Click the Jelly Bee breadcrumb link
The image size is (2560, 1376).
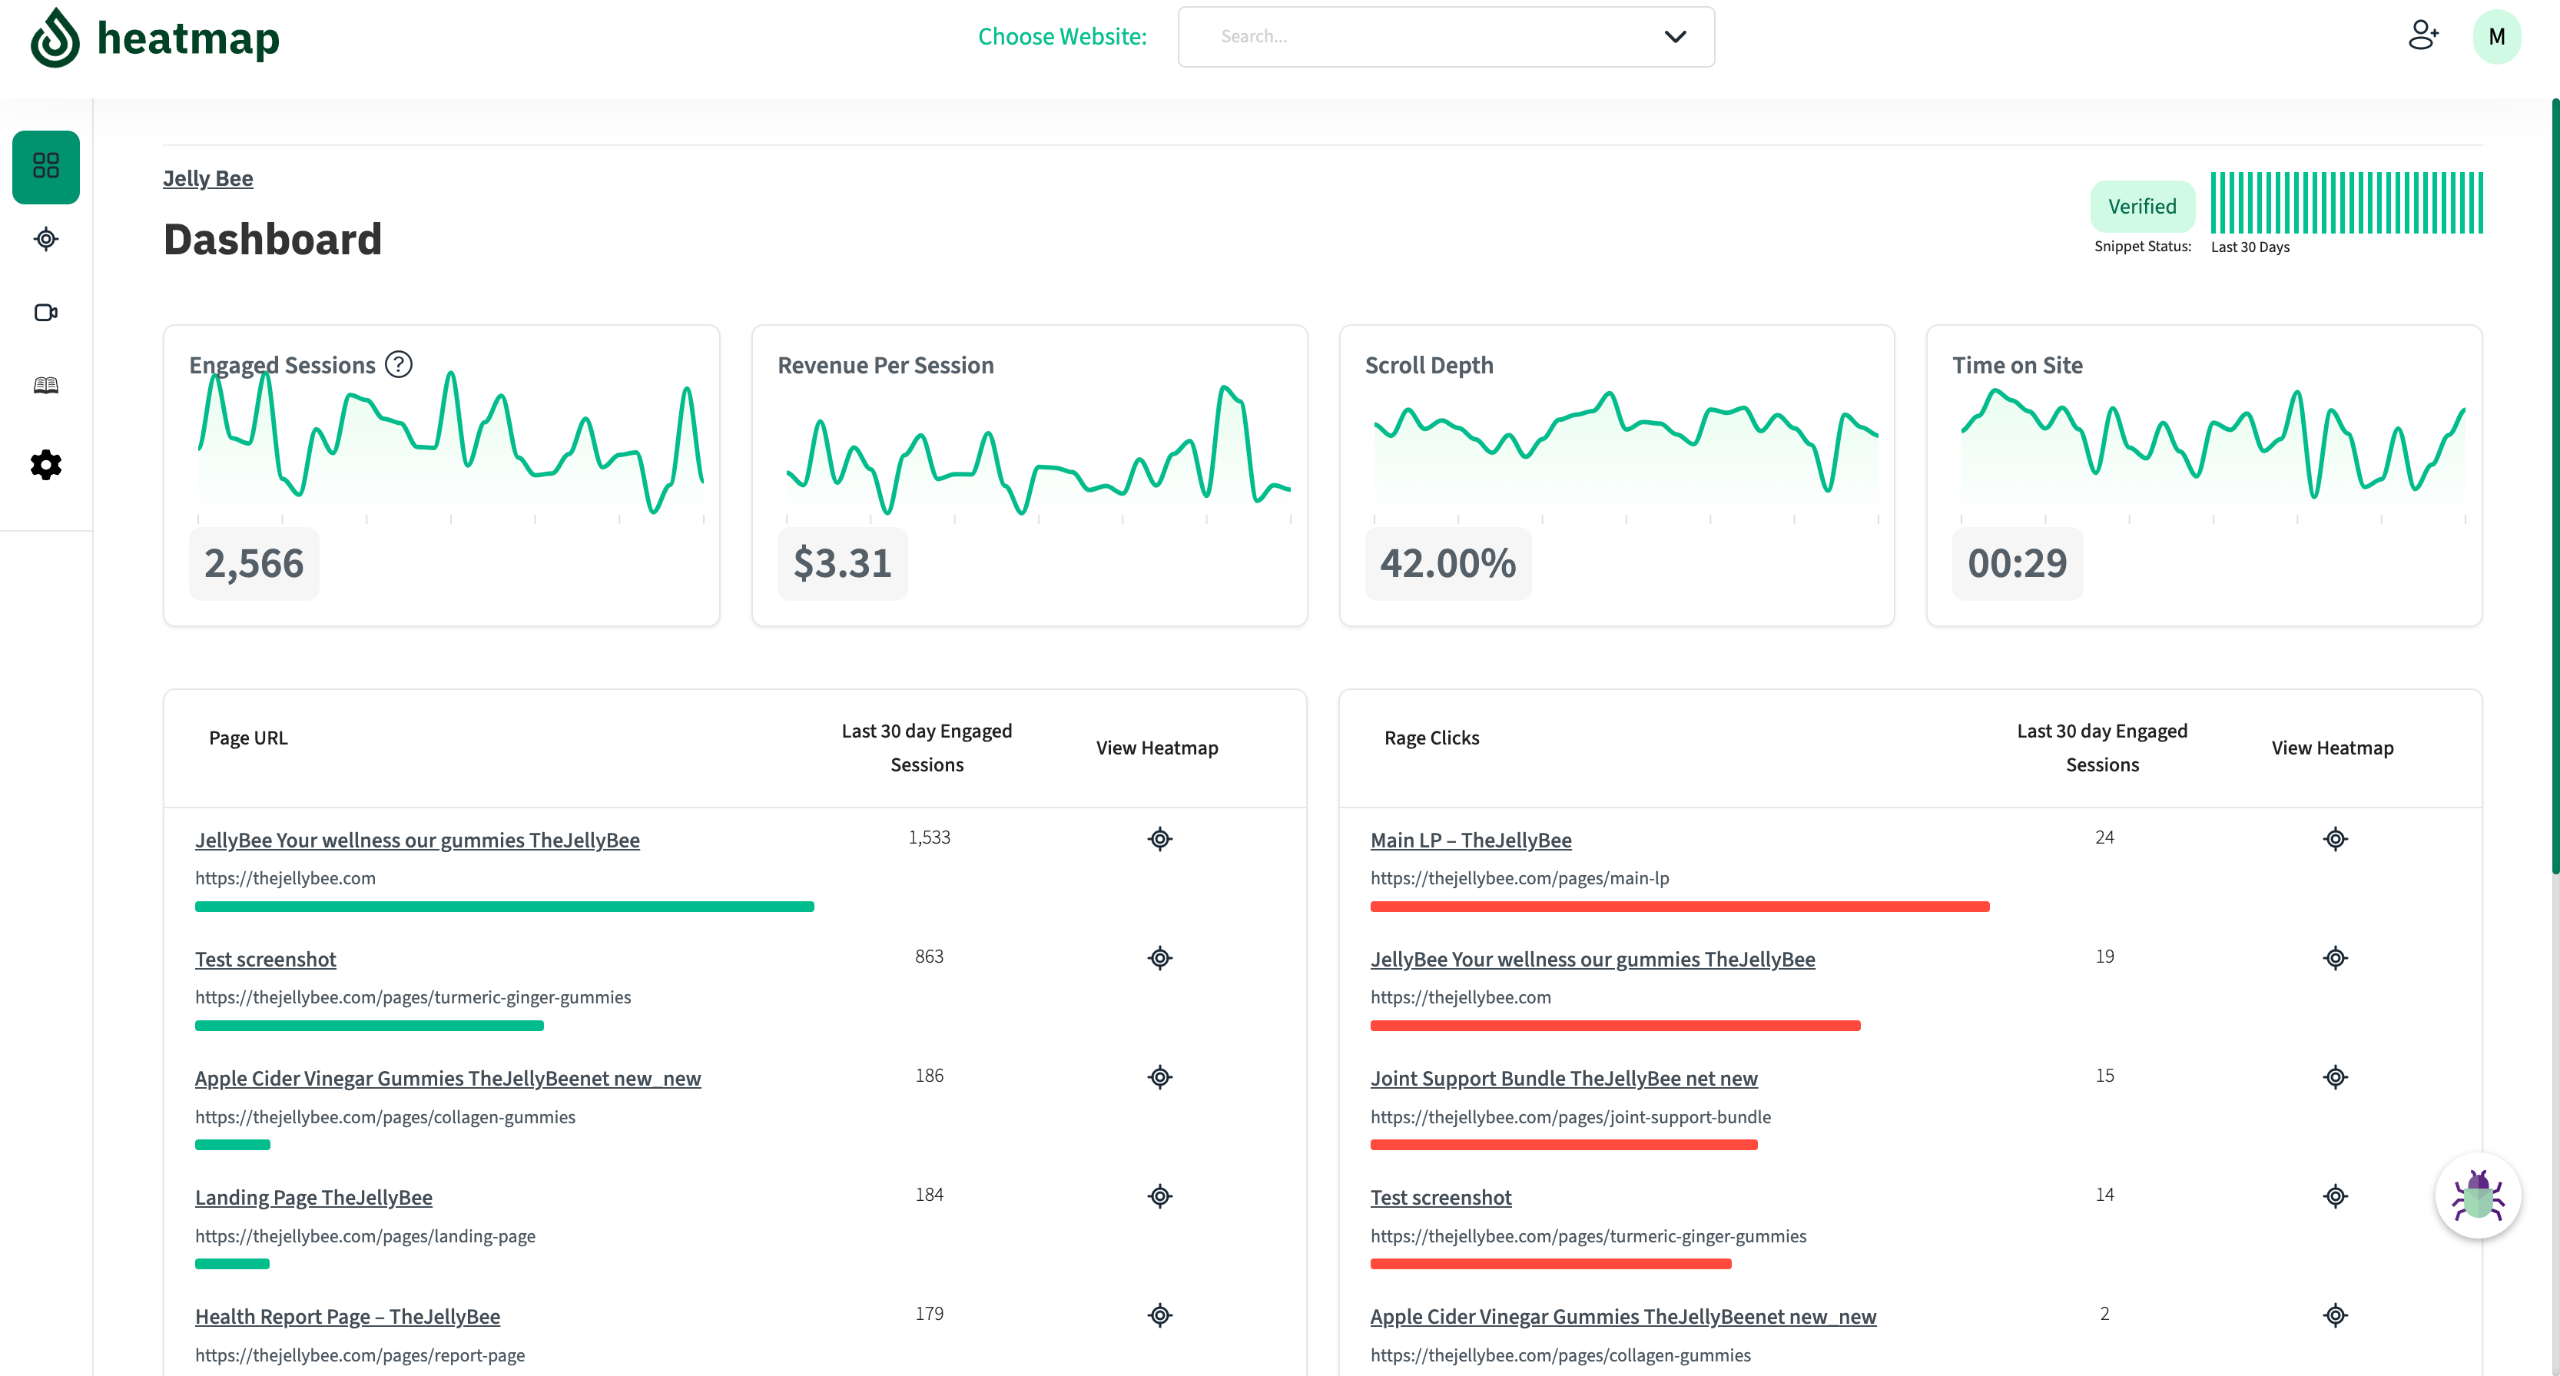click(x=208, y=178)
